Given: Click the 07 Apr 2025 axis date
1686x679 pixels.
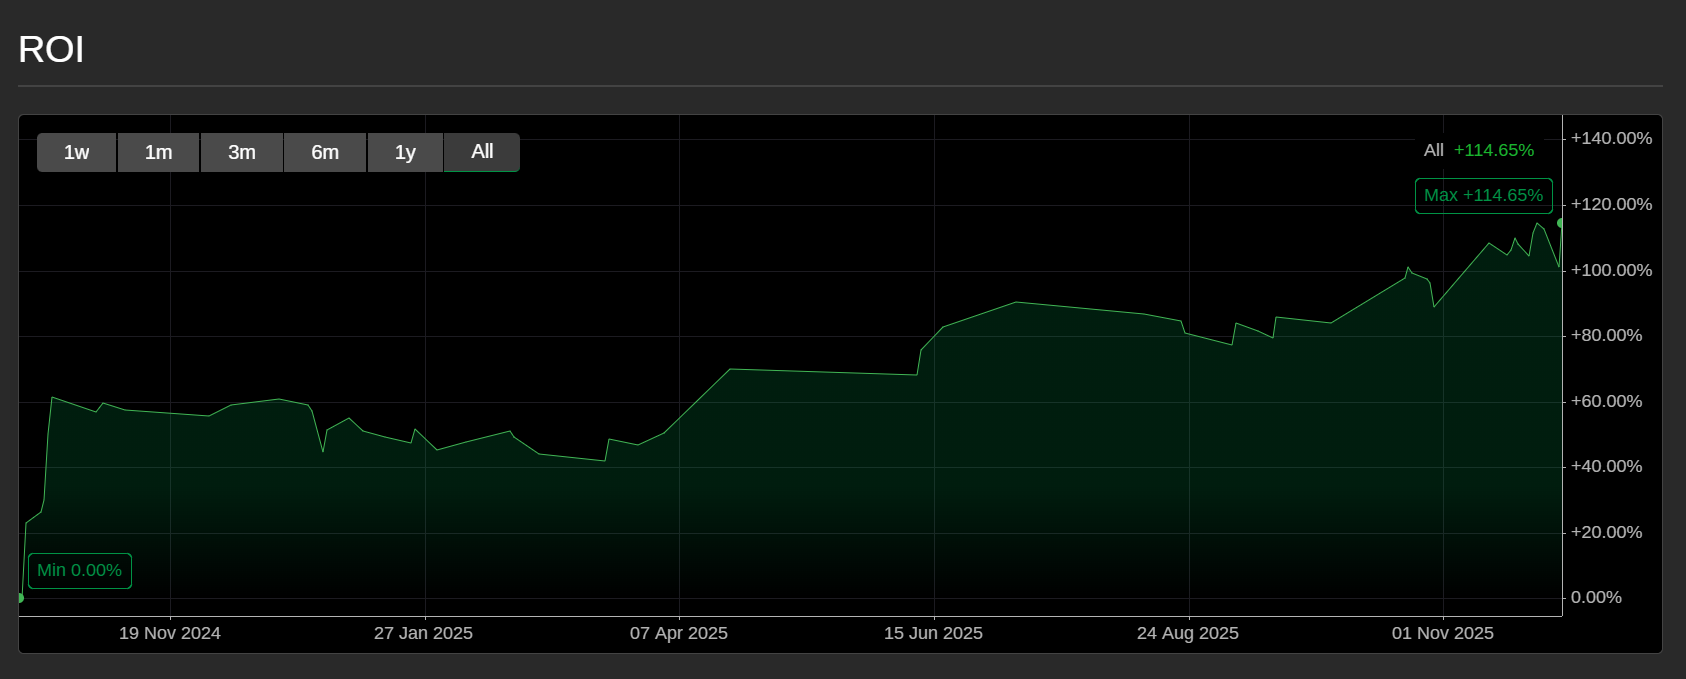Looking at the screenshot, I should coord(679,633).
